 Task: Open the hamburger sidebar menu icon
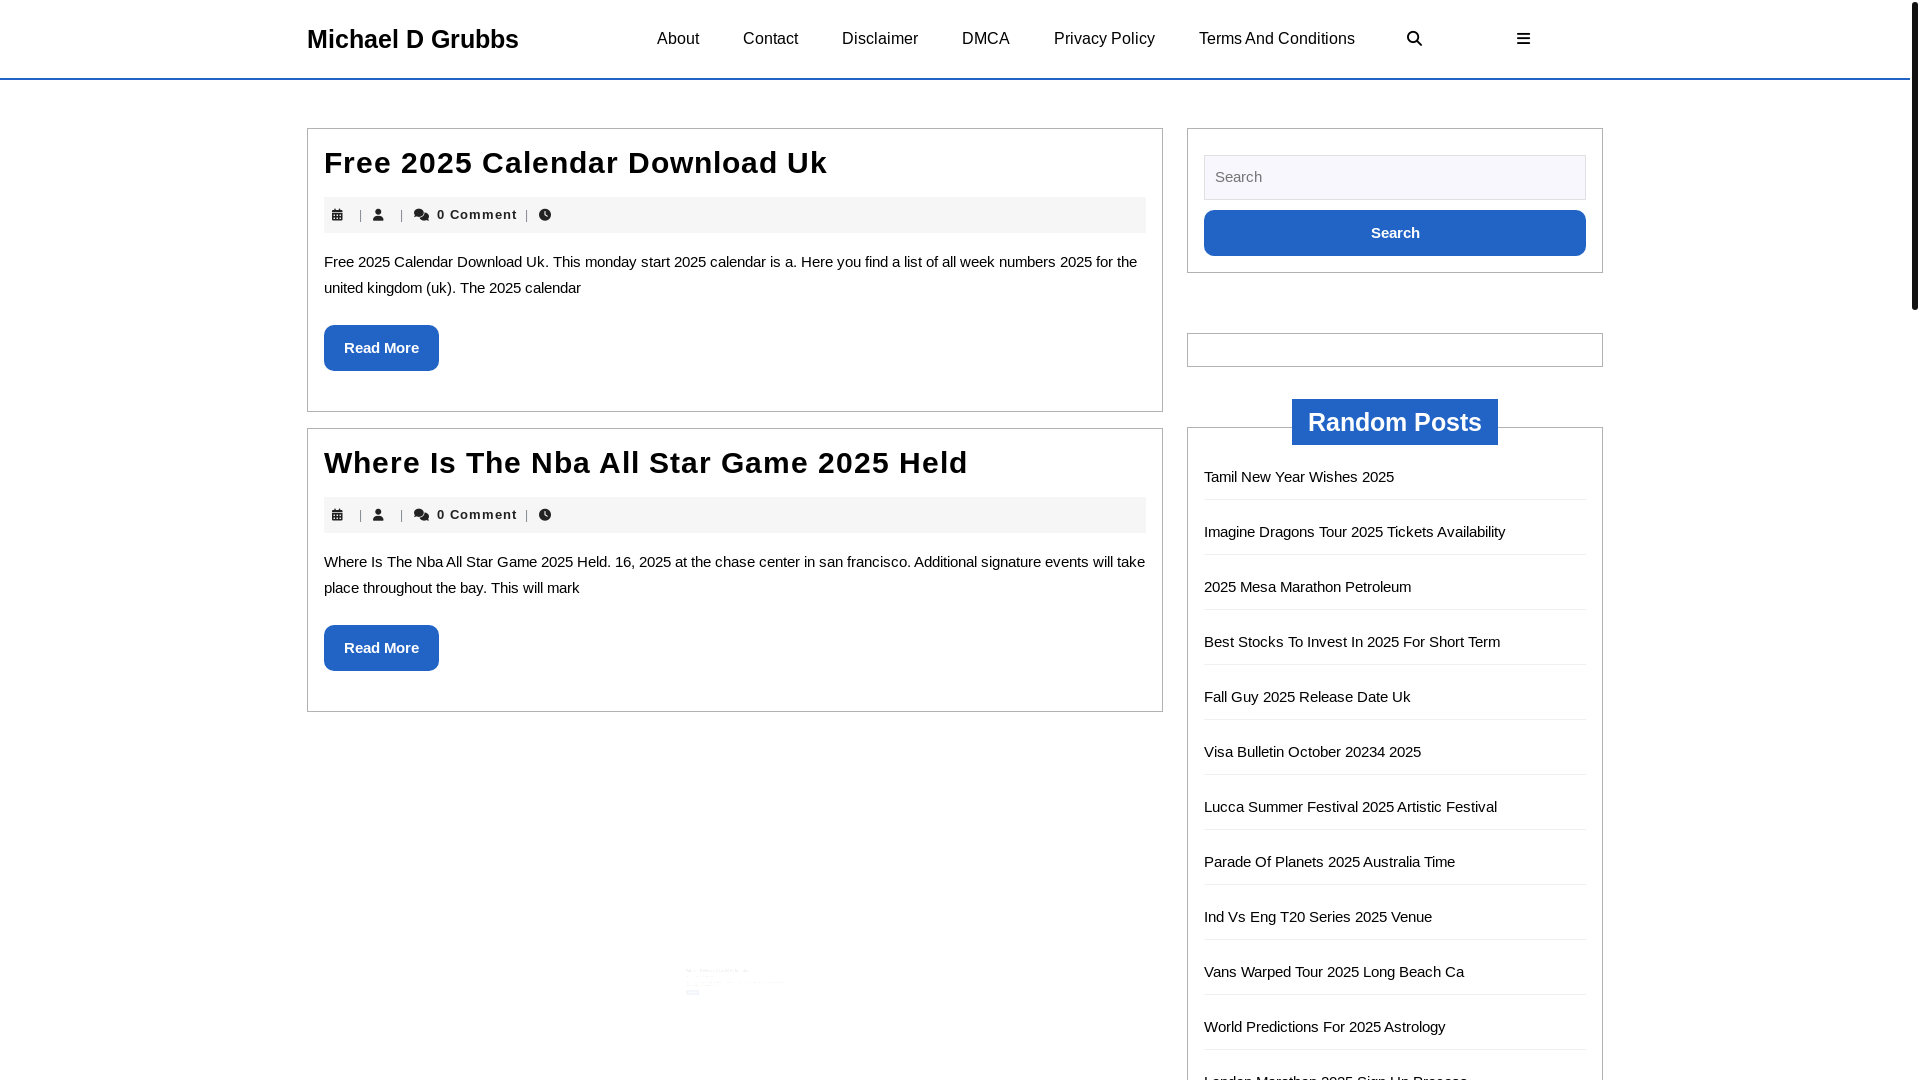[x=1523, y=38]
